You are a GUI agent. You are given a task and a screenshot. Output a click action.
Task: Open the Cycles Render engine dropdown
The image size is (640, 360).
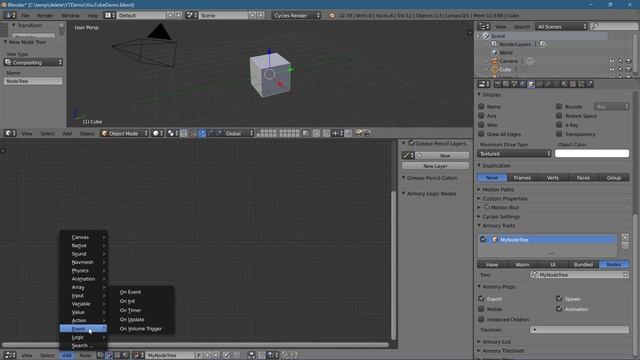coord(297,15)
